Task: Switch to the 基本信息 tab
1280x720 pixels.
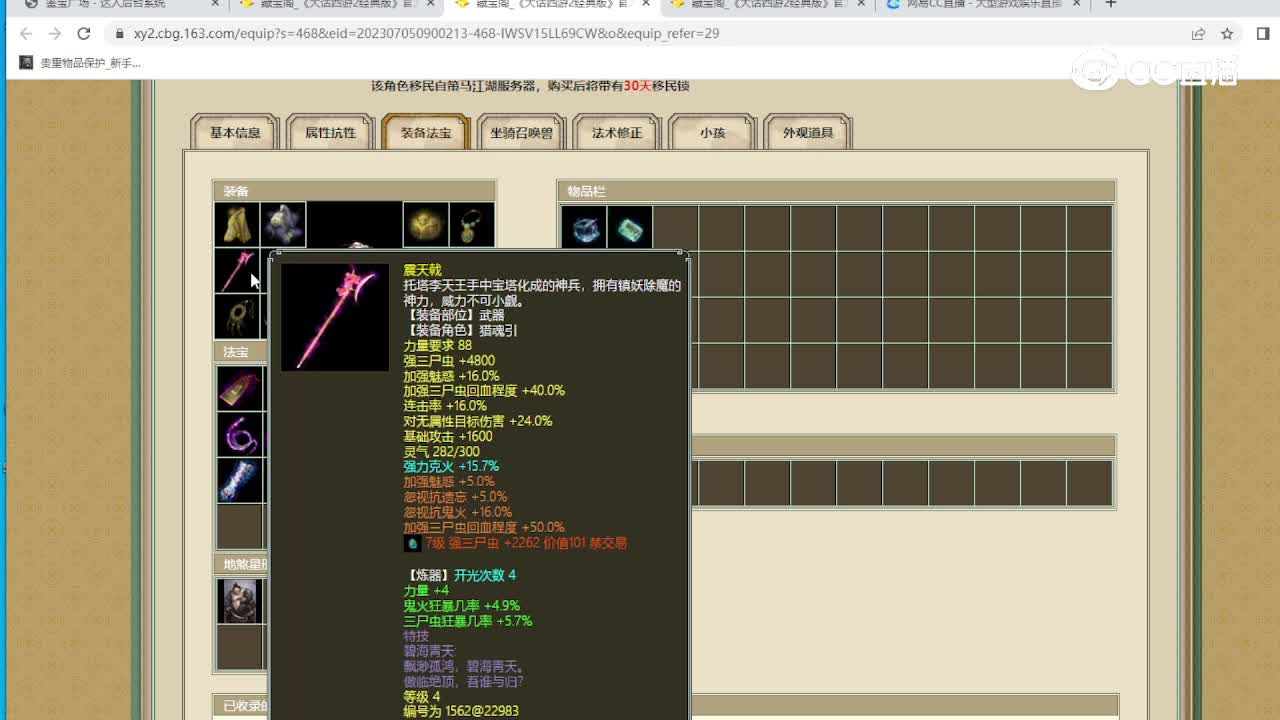Action: [235, 133]
